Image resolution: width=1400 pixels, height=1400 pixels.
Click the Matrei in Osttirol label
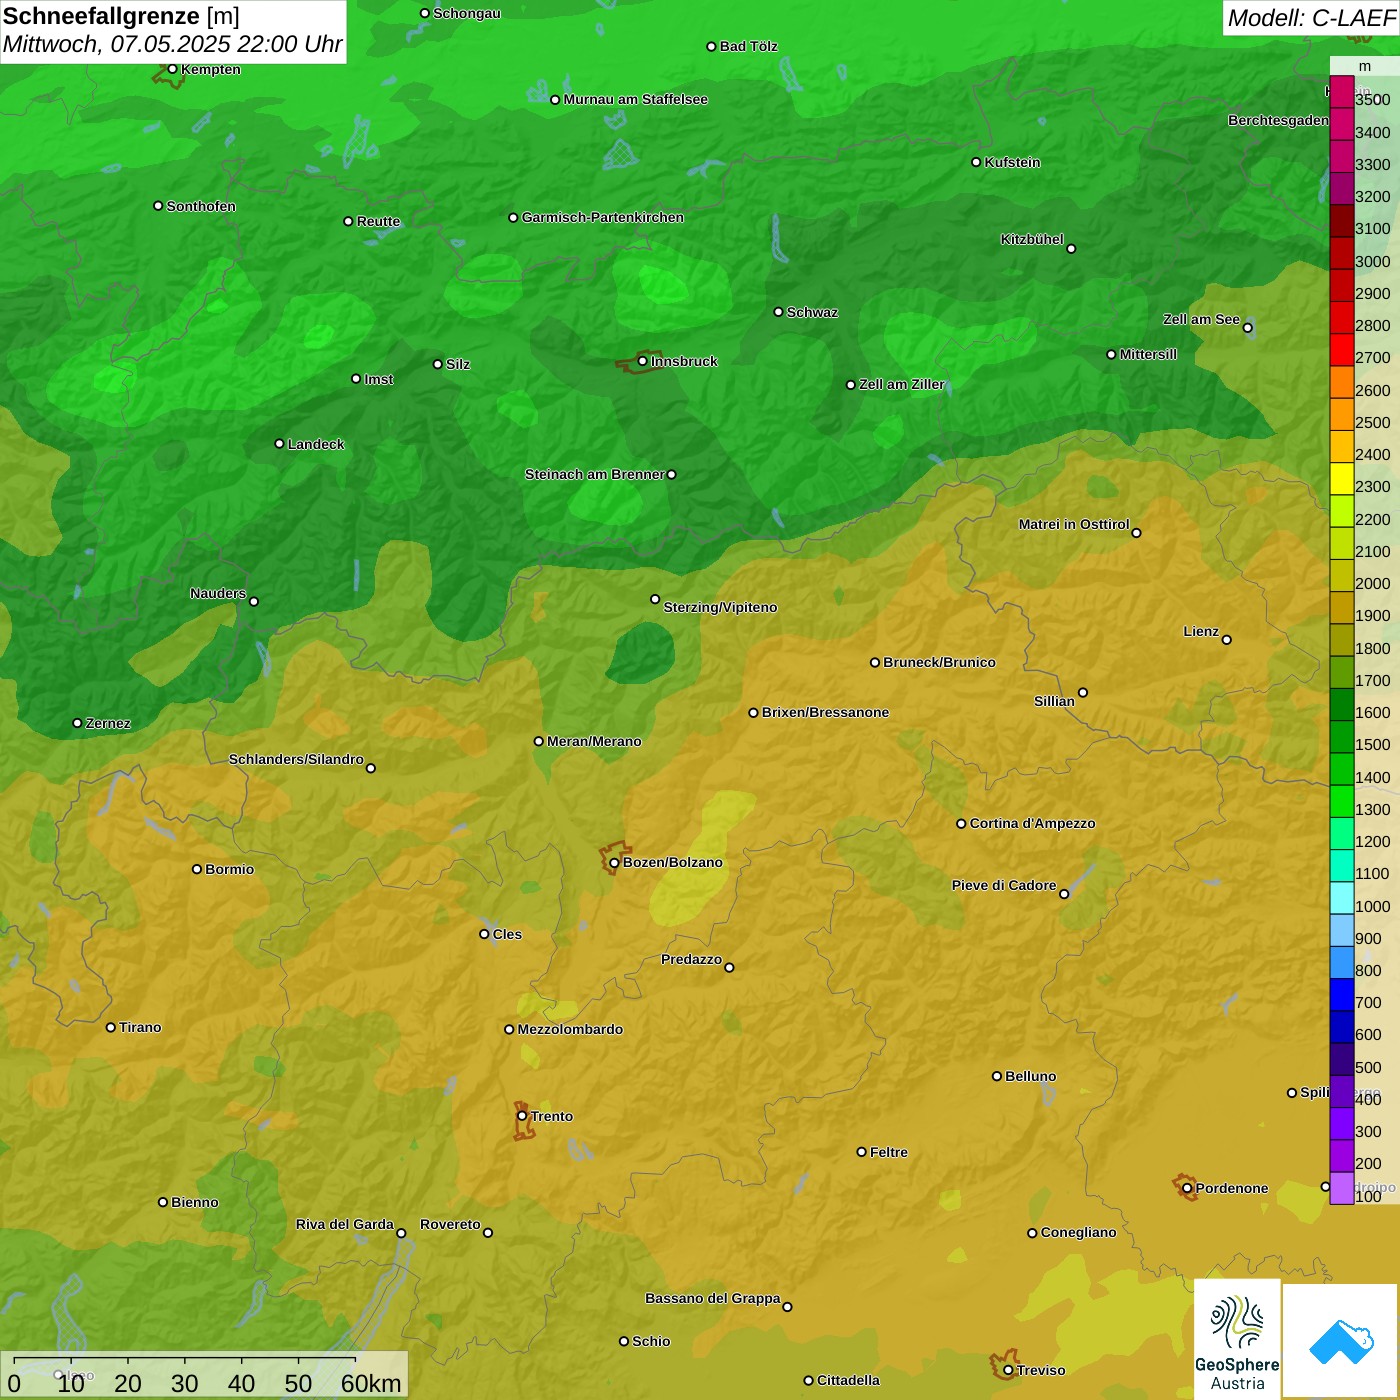point(1074,524)
